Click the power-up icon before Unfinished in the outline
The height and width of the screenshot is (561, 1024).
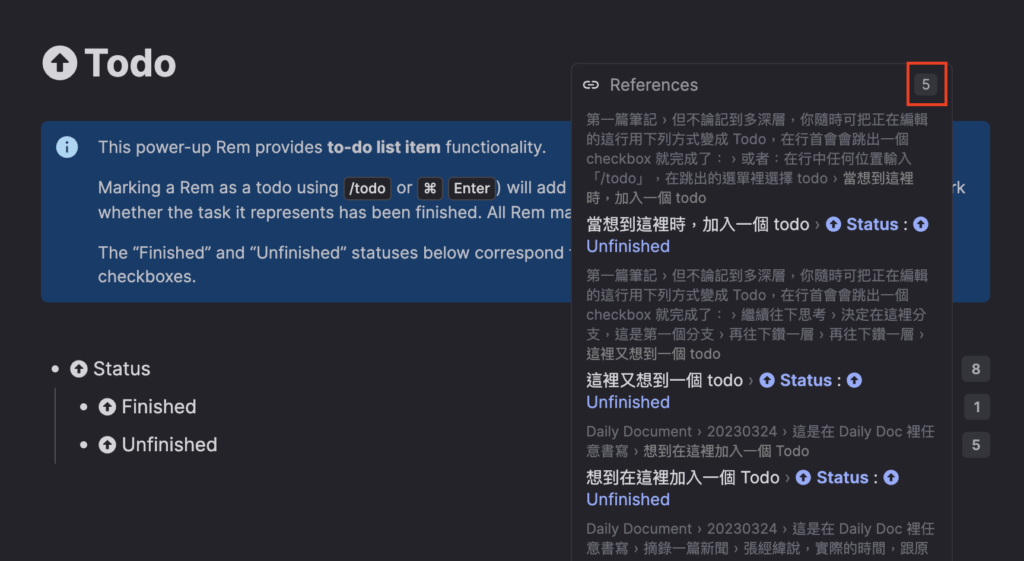click(x=108, y=445)
